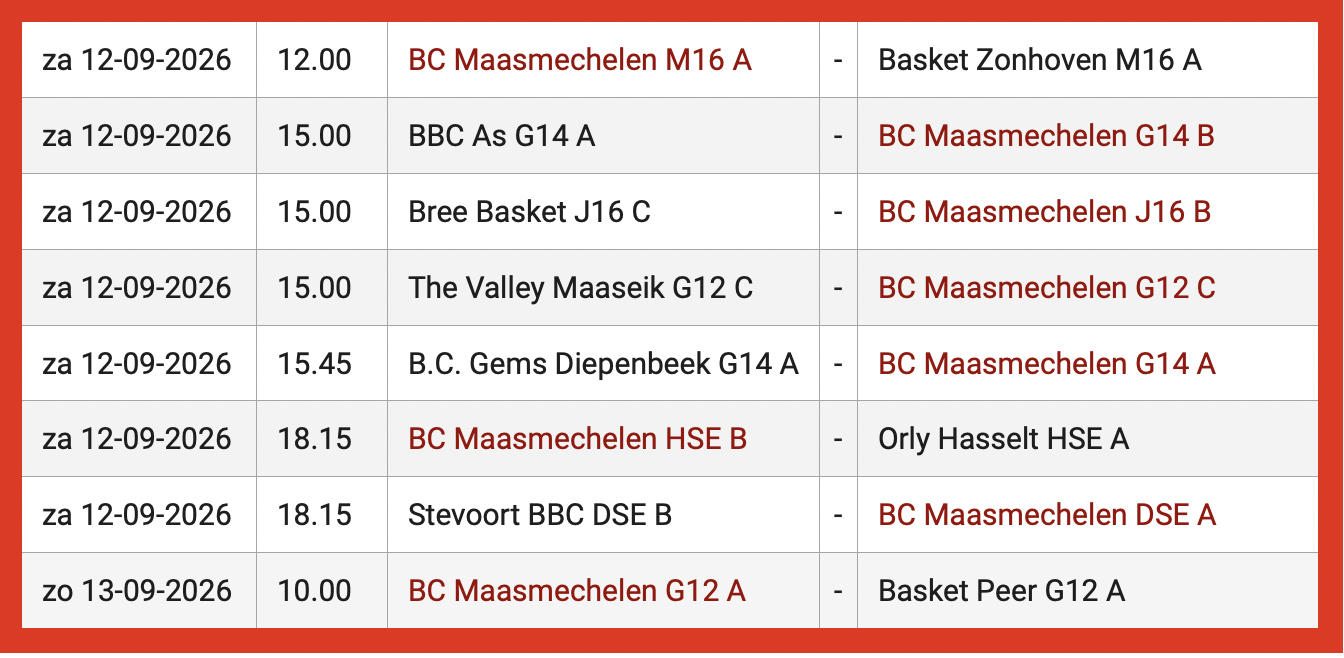The width and height of the screenshot is (1344, 658).
Task: Select B.C. Gems Diepenbeek G14 A cell
Action: click(603, 364)
